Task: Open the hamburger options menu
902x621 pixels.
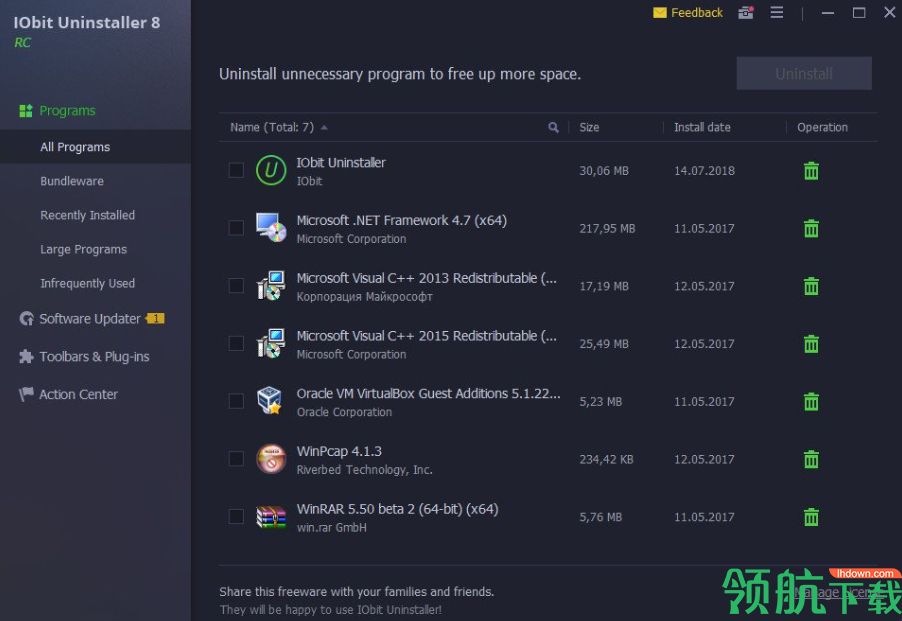Action: tap(777, 12)
